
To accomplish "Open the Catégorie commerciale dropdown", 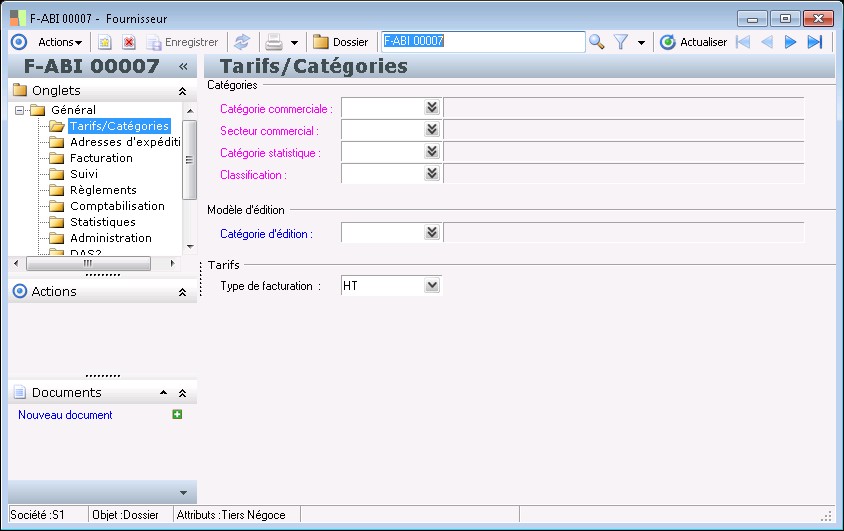I will 432,107.
